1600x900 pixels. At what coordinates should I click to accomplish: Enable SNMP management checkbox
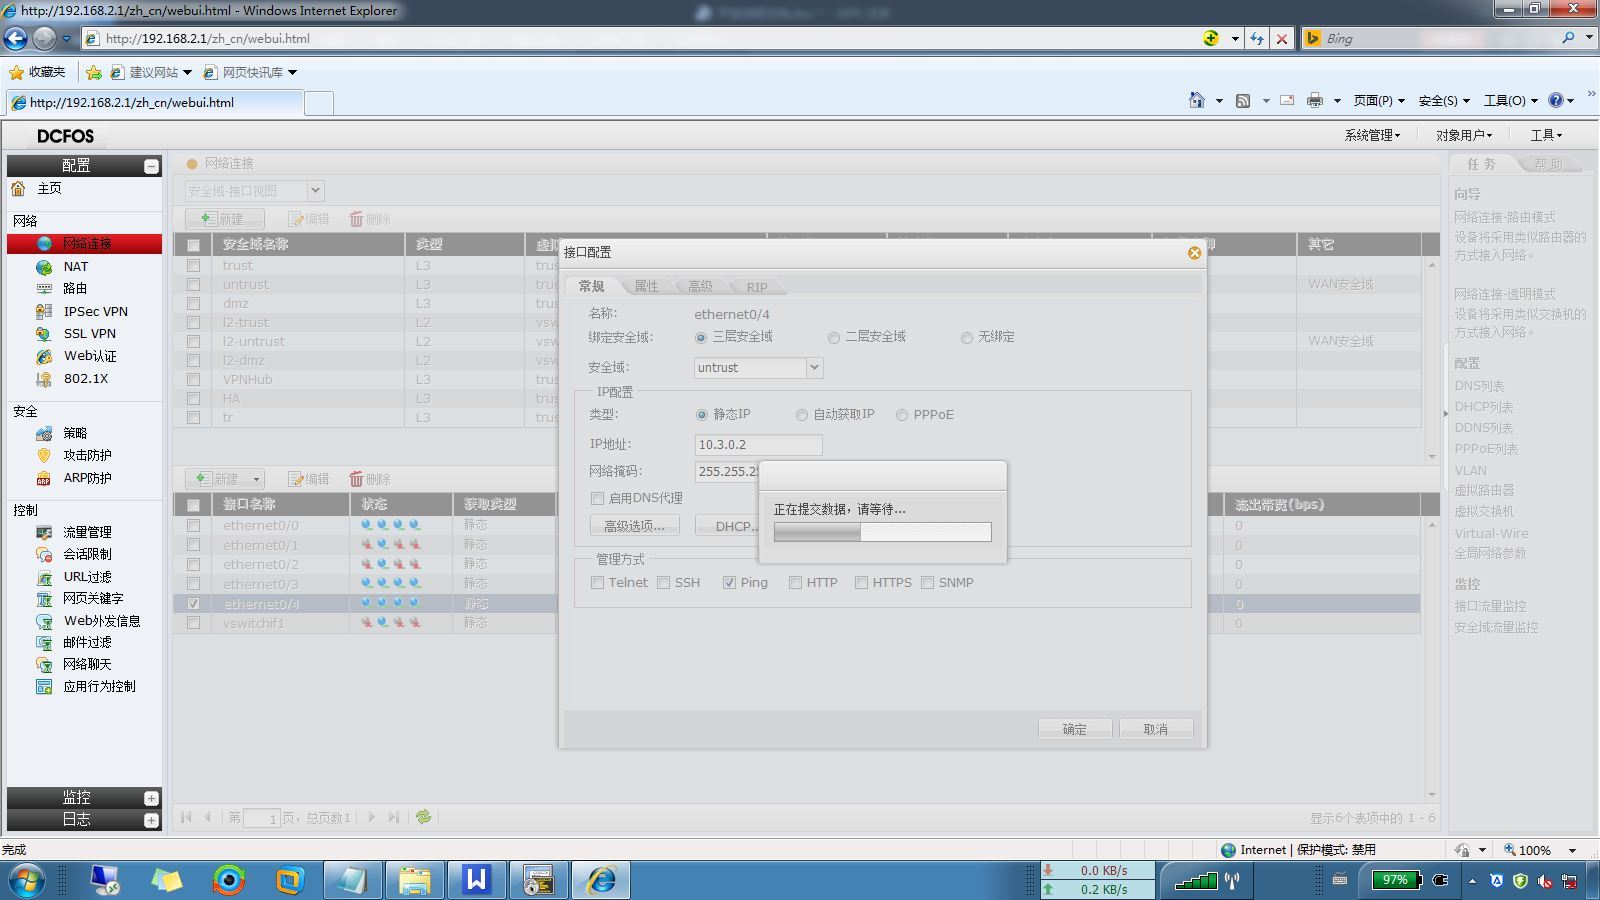tap(927, 583)
